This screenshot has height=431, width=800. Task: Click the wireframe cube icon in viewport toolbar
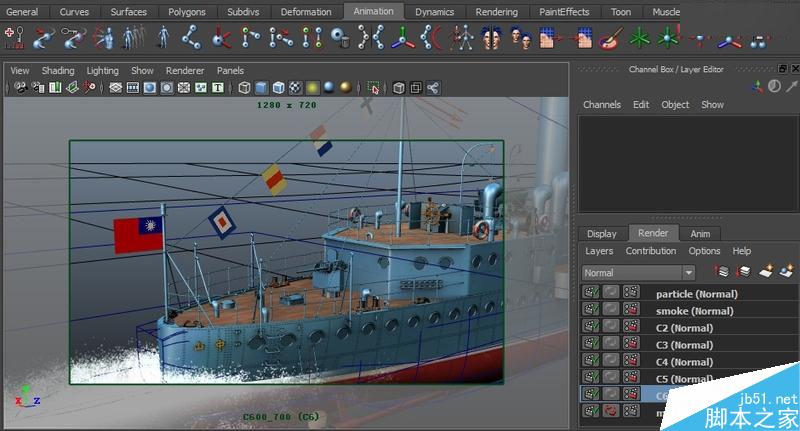(244, 88)
